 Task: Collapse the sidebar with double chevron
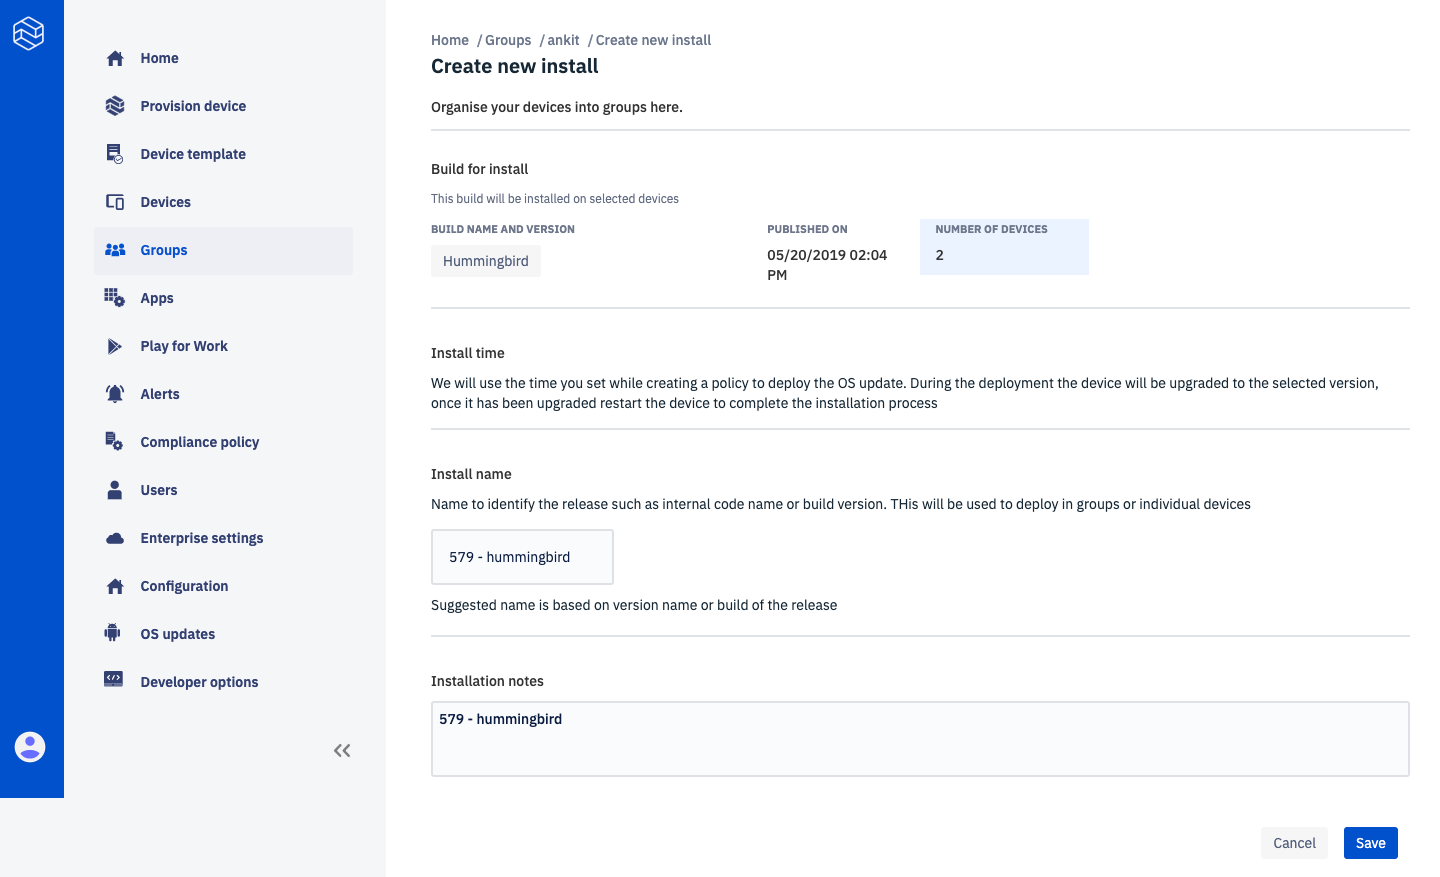pos(342,750)
